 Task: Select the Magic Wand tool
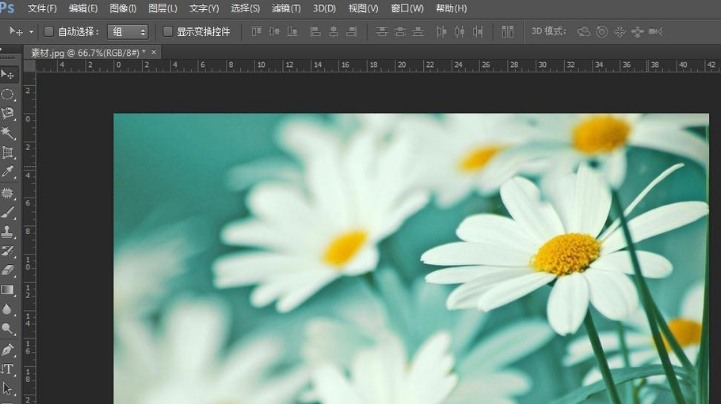click(x=8, y=133)
